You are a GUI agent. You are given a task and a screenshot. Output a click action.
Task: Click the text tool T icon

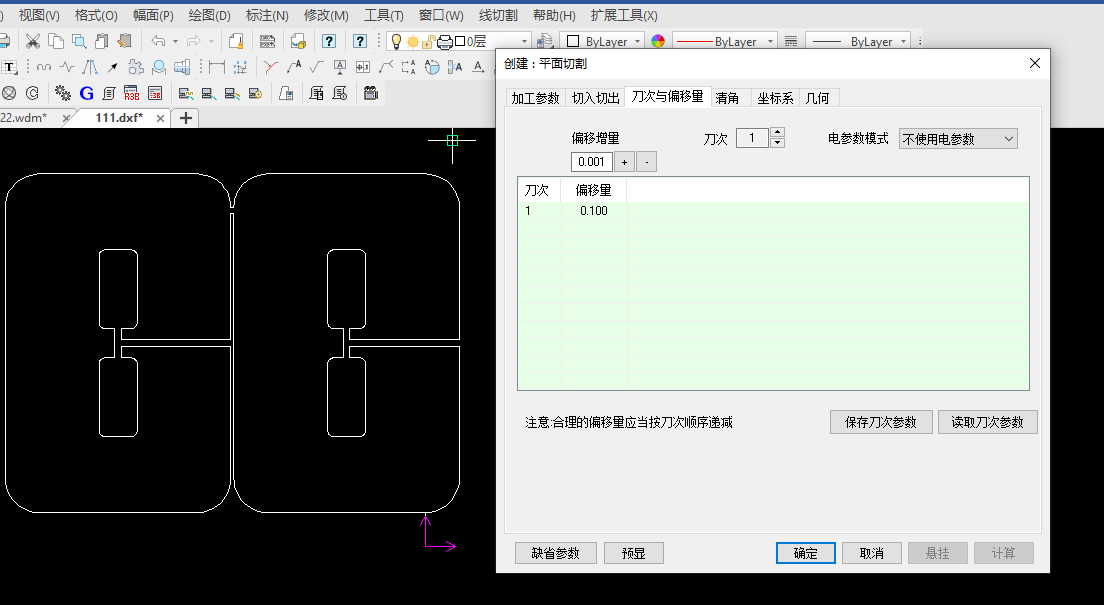click(x=10, y=67)
